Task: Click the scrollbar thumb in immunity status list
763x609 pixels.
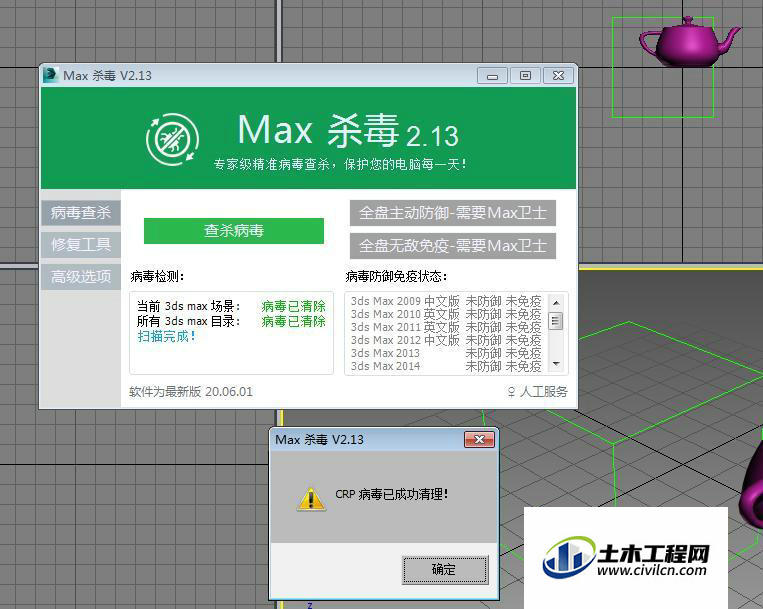Action: (556, 321)
